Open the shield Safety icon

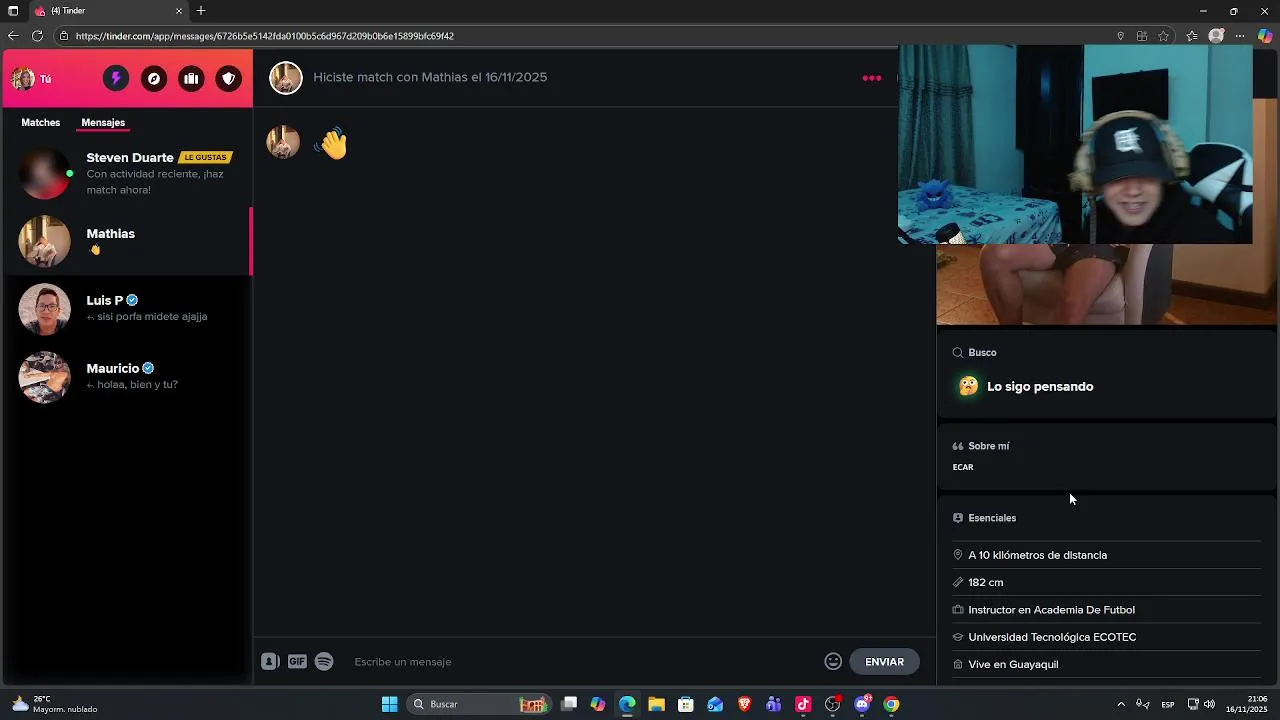tap(229, 79)
